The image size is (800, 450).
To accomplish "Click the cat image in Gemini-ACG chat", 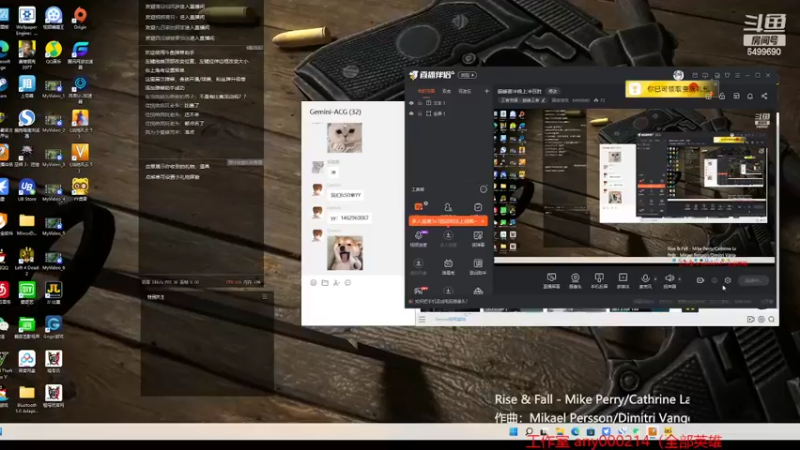I will [x=344, y=137].
